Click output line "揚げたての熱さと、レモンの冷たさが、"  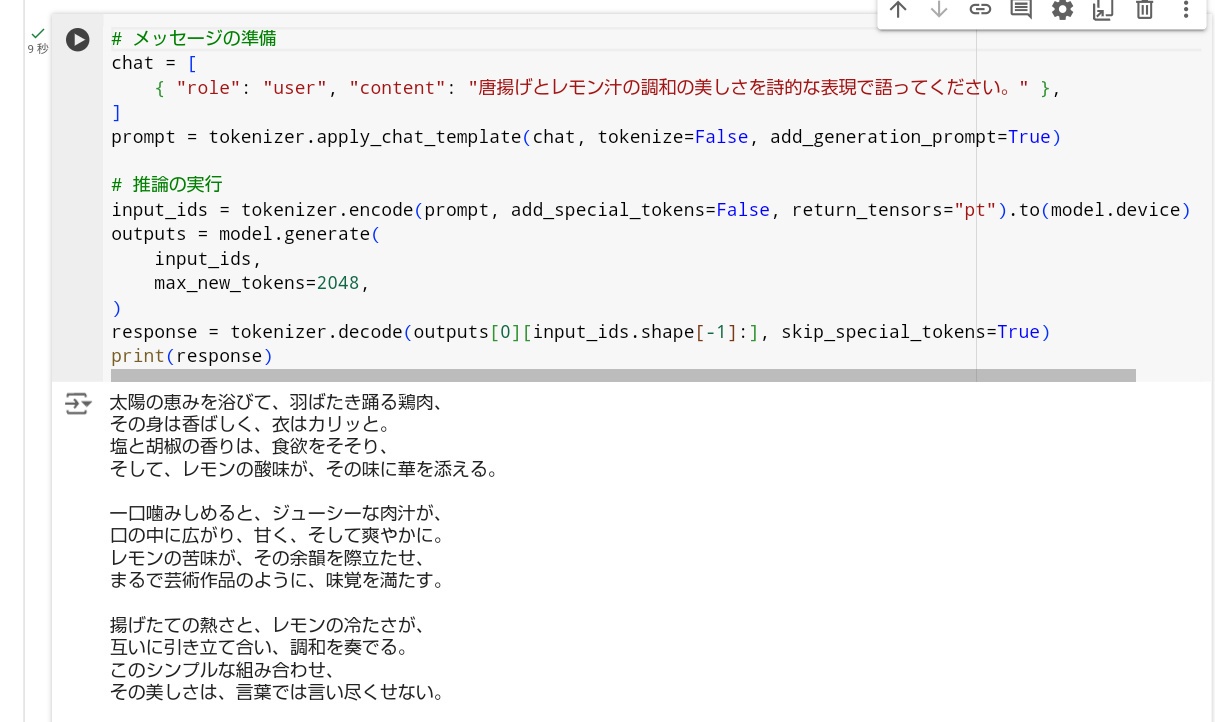click(x=267, y=626)
